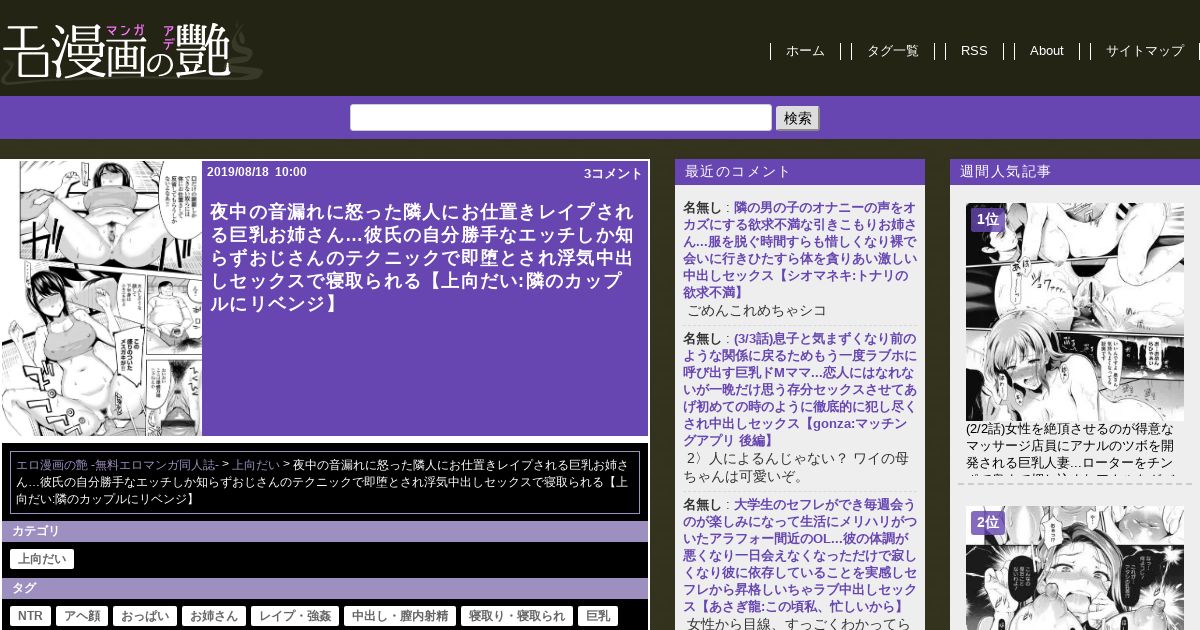Viewport: 1200px width, 630px height.
Task: Click the 2019/08/18 10:00 post date
Action: pyautogui.click(x=257, y=172)
